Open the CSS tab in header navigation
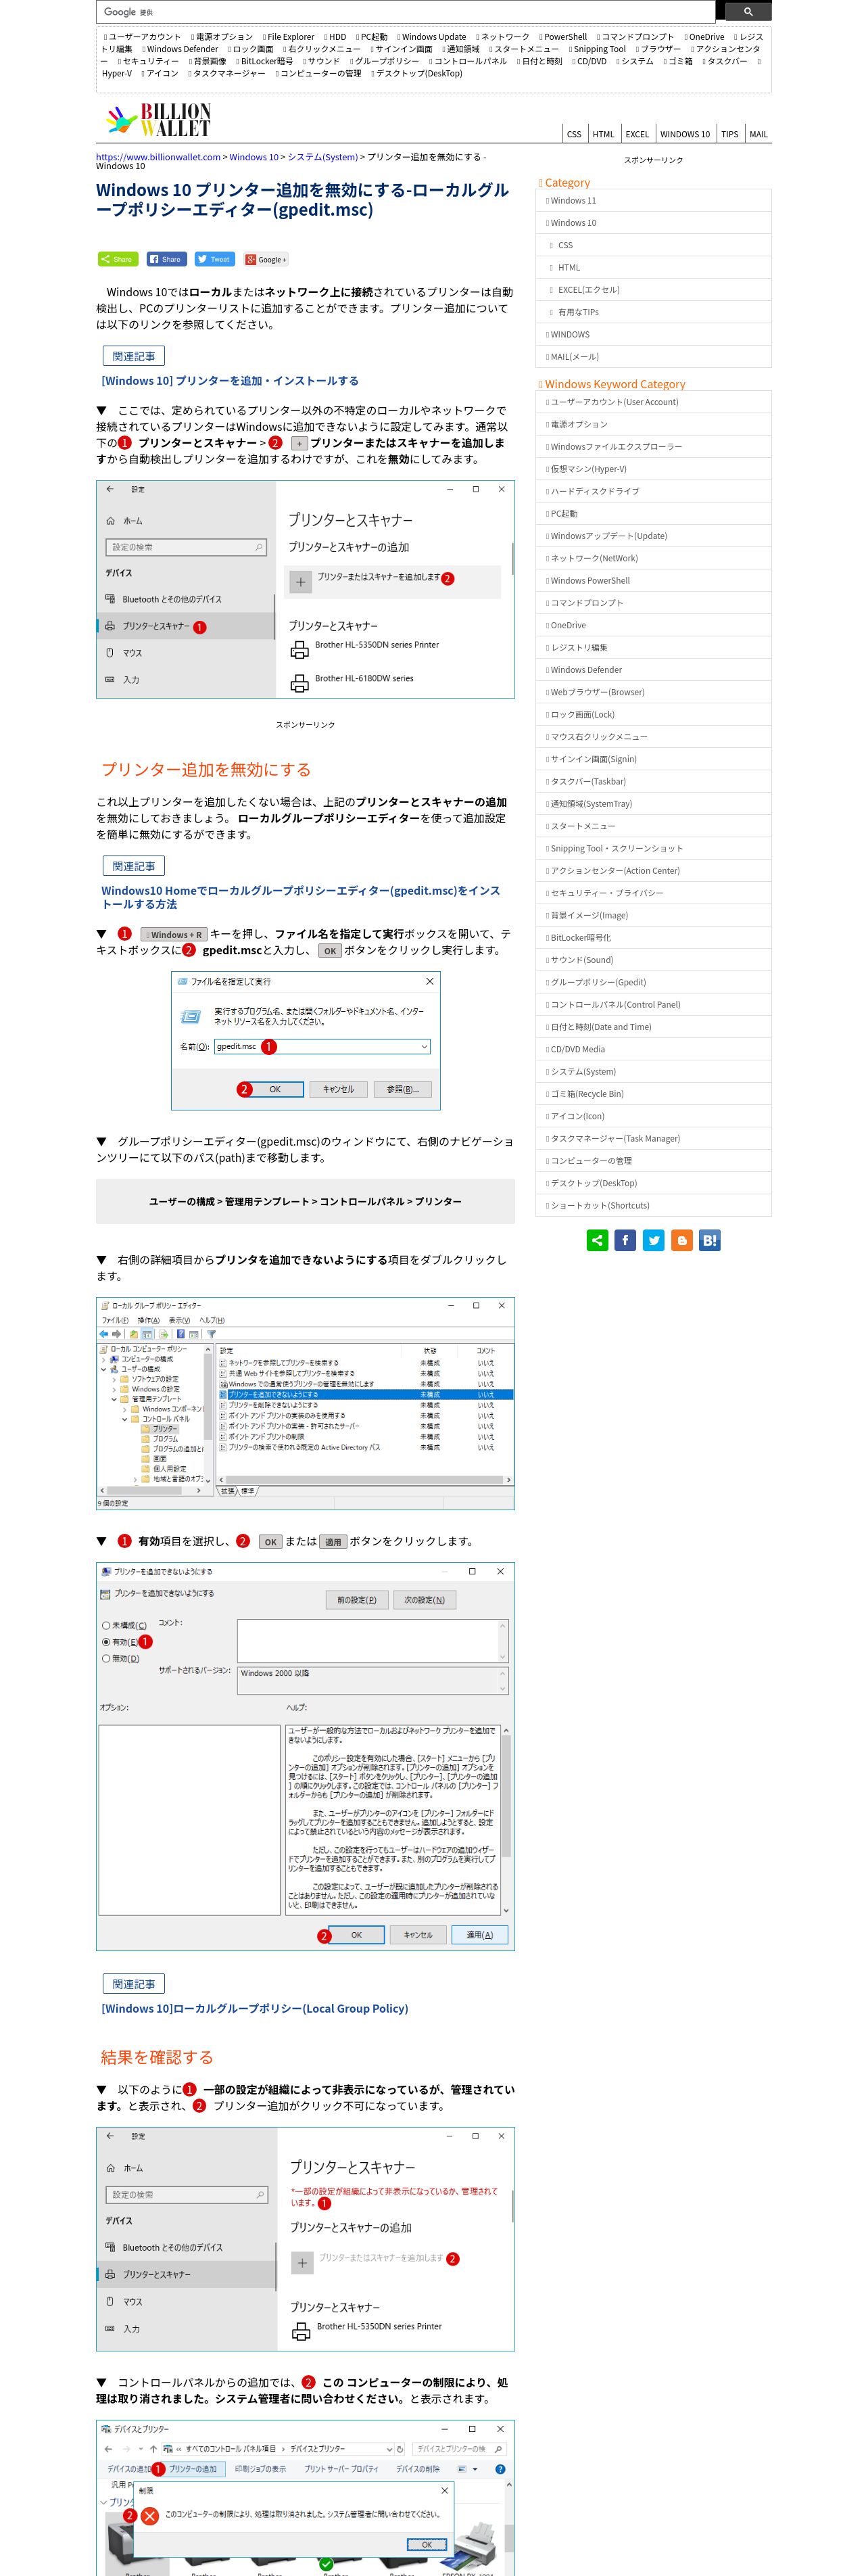 coord(574,134)
